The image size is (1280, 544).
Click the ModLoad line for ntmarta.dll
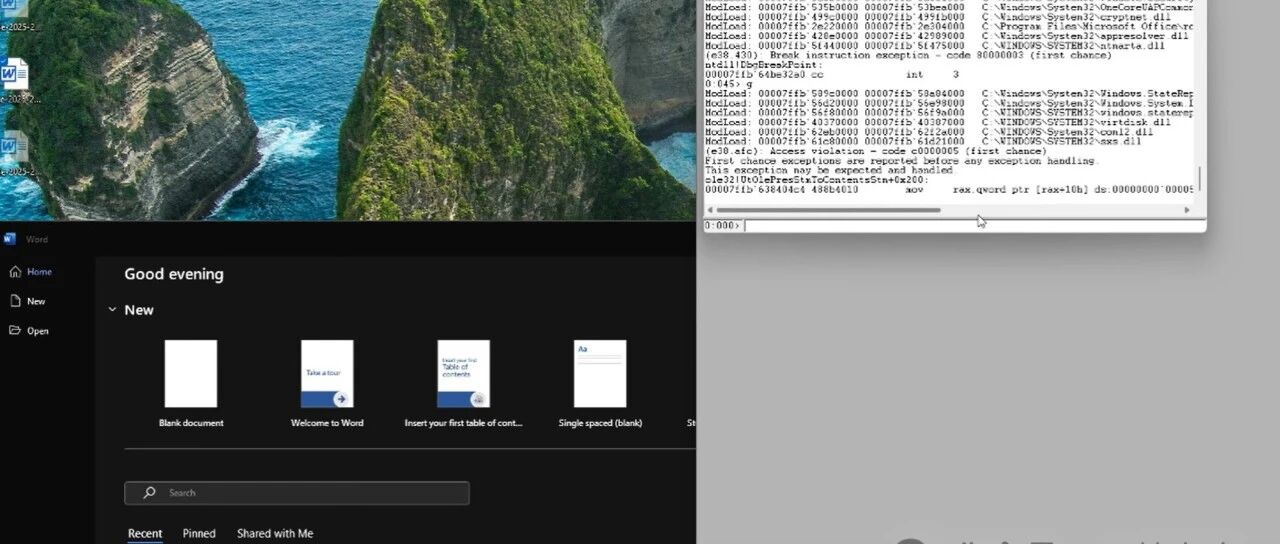pos(934,46)
